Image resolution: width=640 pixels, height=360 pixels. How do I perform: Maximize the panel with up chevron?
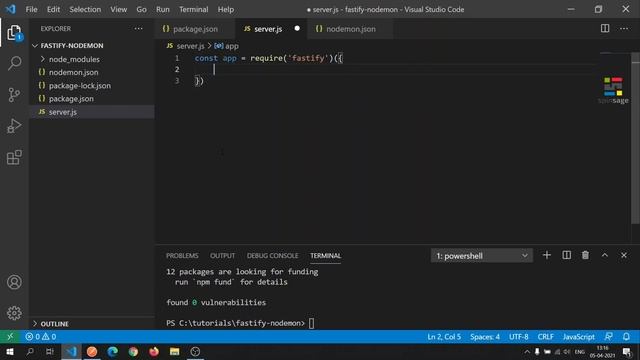pyautogui.click(x=604, y=256)
